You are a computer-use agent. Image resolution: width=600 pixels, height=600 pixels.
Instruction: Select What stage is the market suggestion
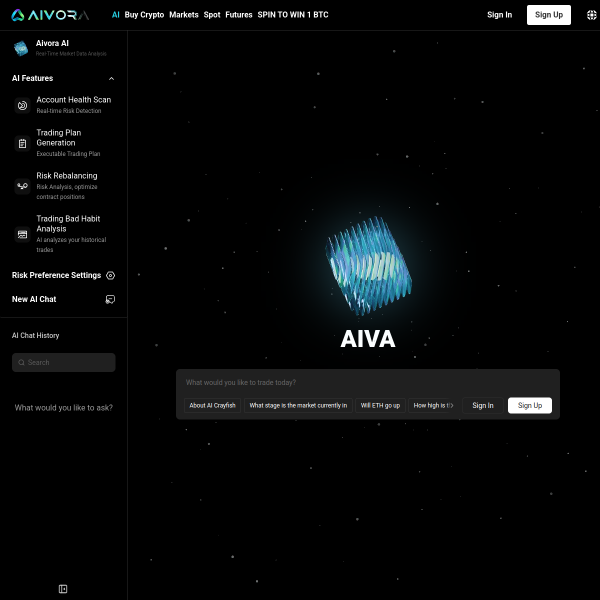coord(298,406)
